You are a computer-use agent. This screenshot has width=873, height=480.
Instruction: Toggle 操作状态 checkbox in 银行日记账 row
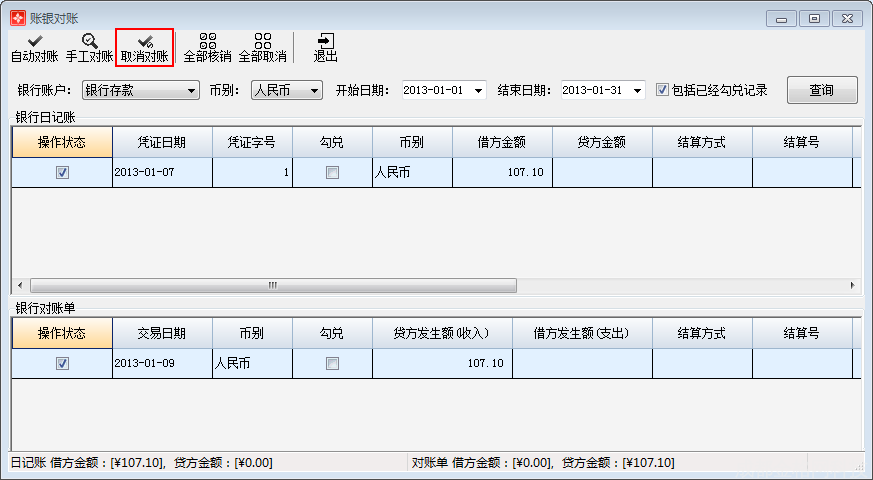click(x=62, y=172)
